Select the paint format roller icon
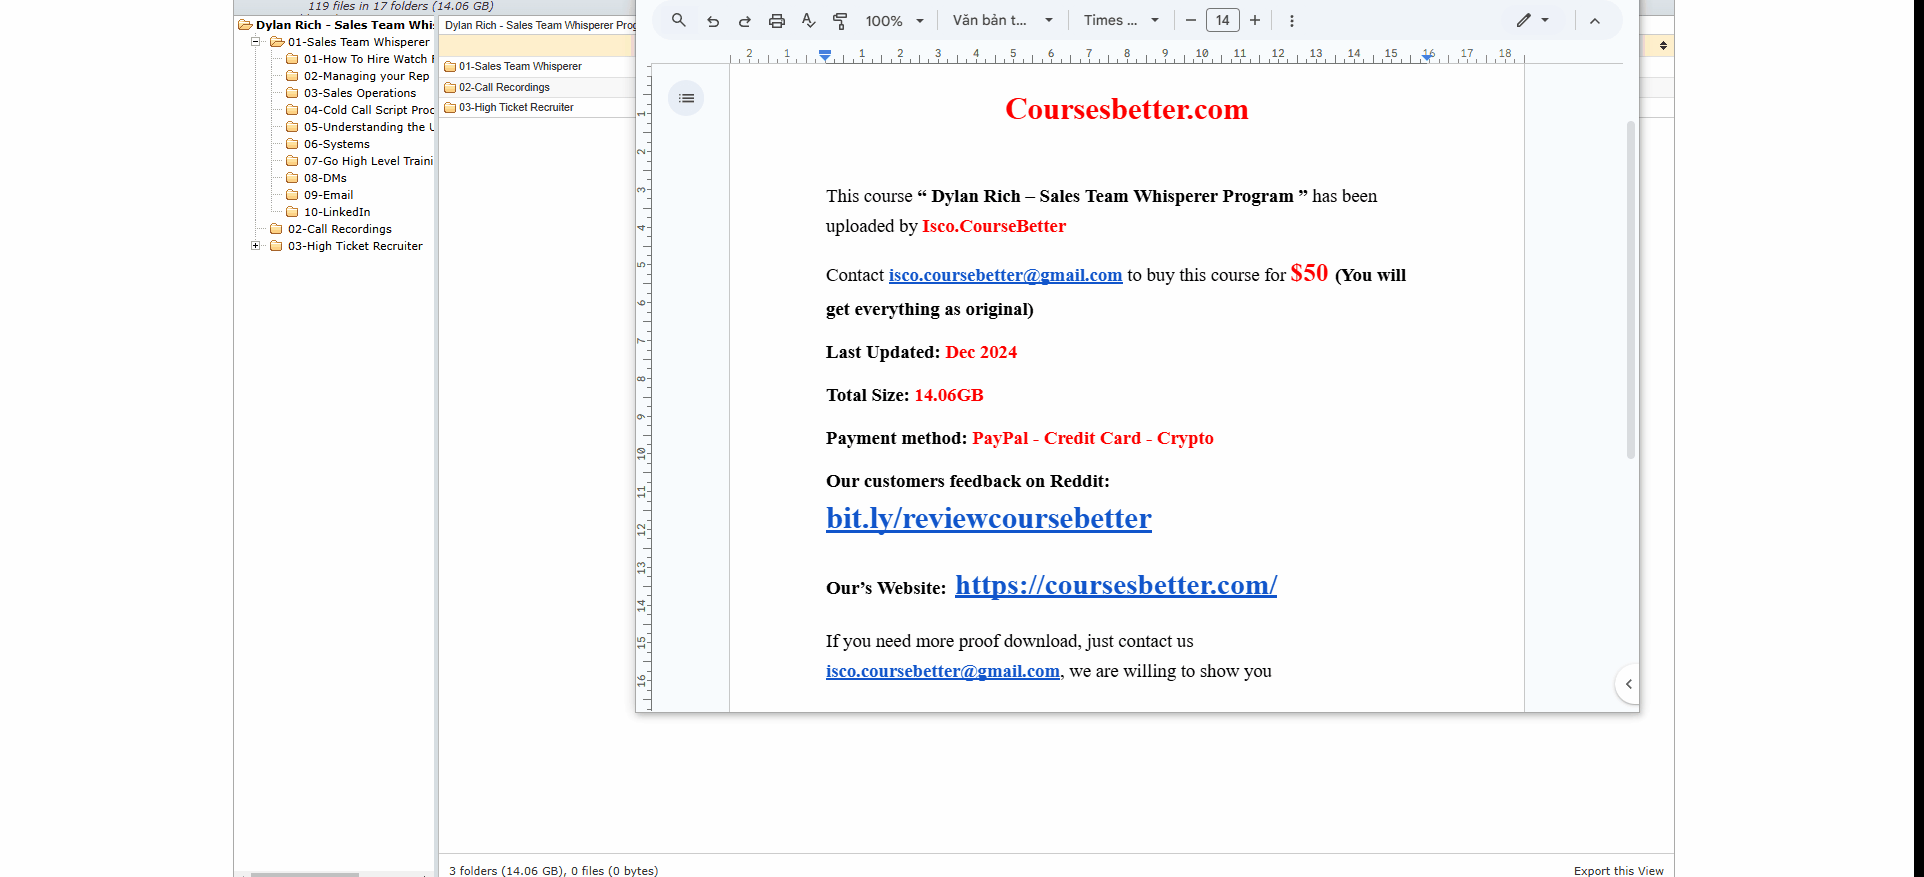 coord(840,21)
